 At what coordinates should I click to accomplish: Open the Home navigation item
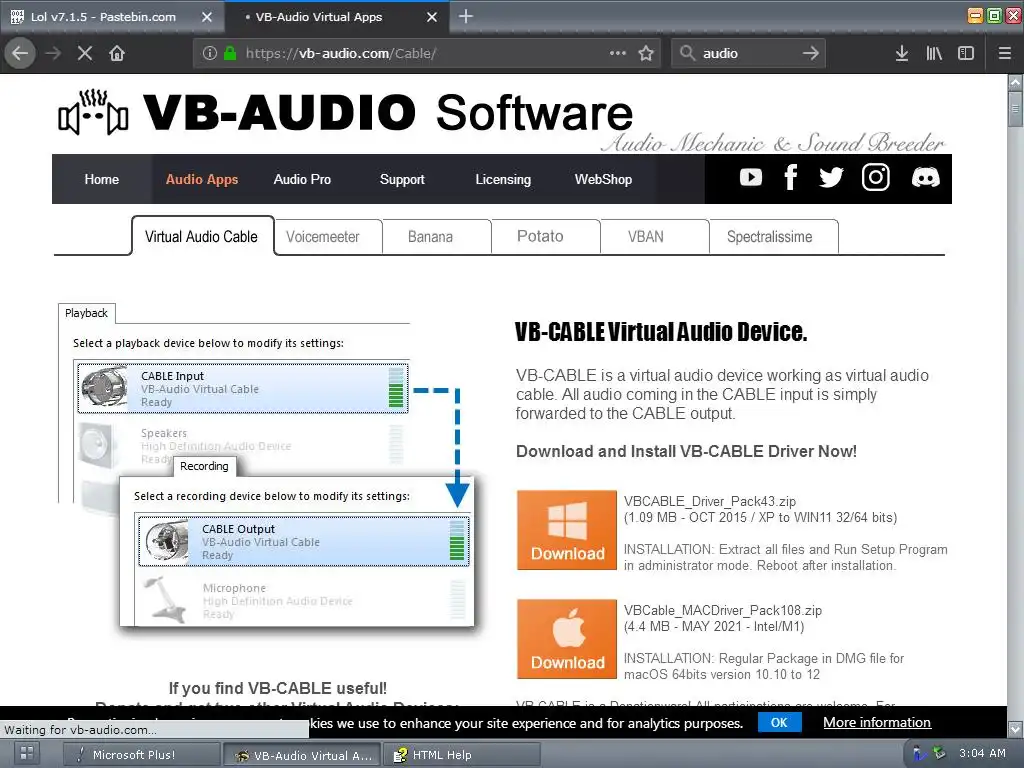(x=101, y=179)
